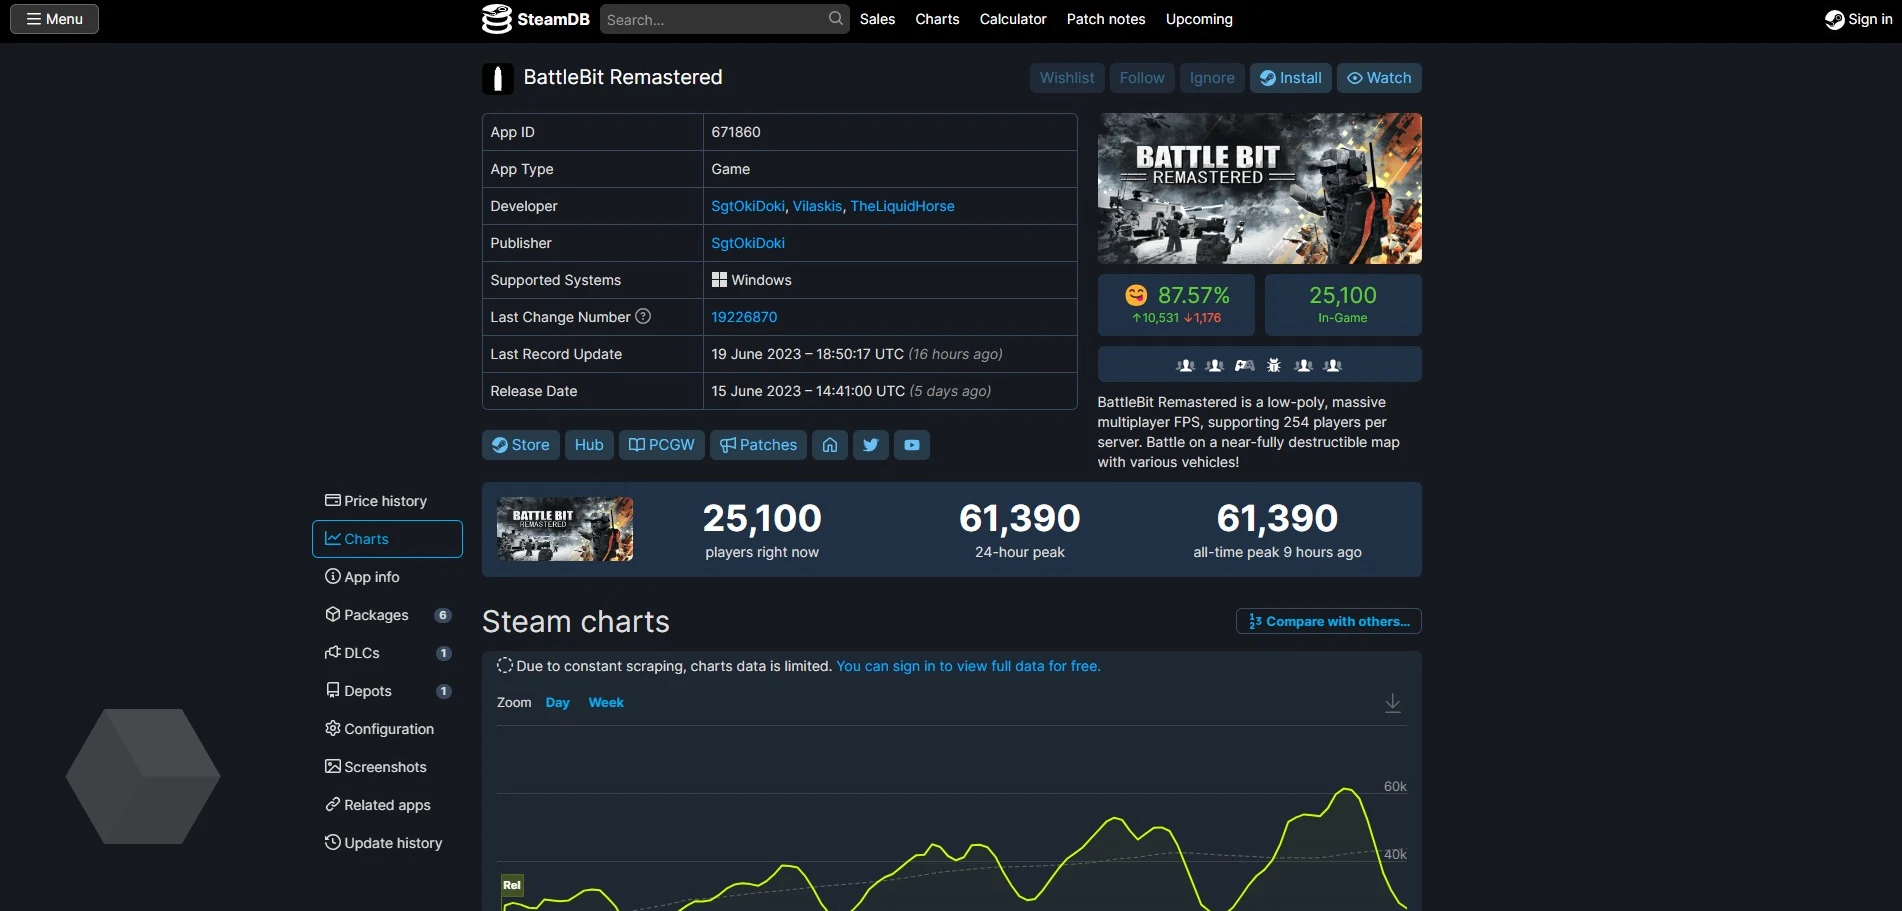Click the Rel release marker on chart

[512, 885]
